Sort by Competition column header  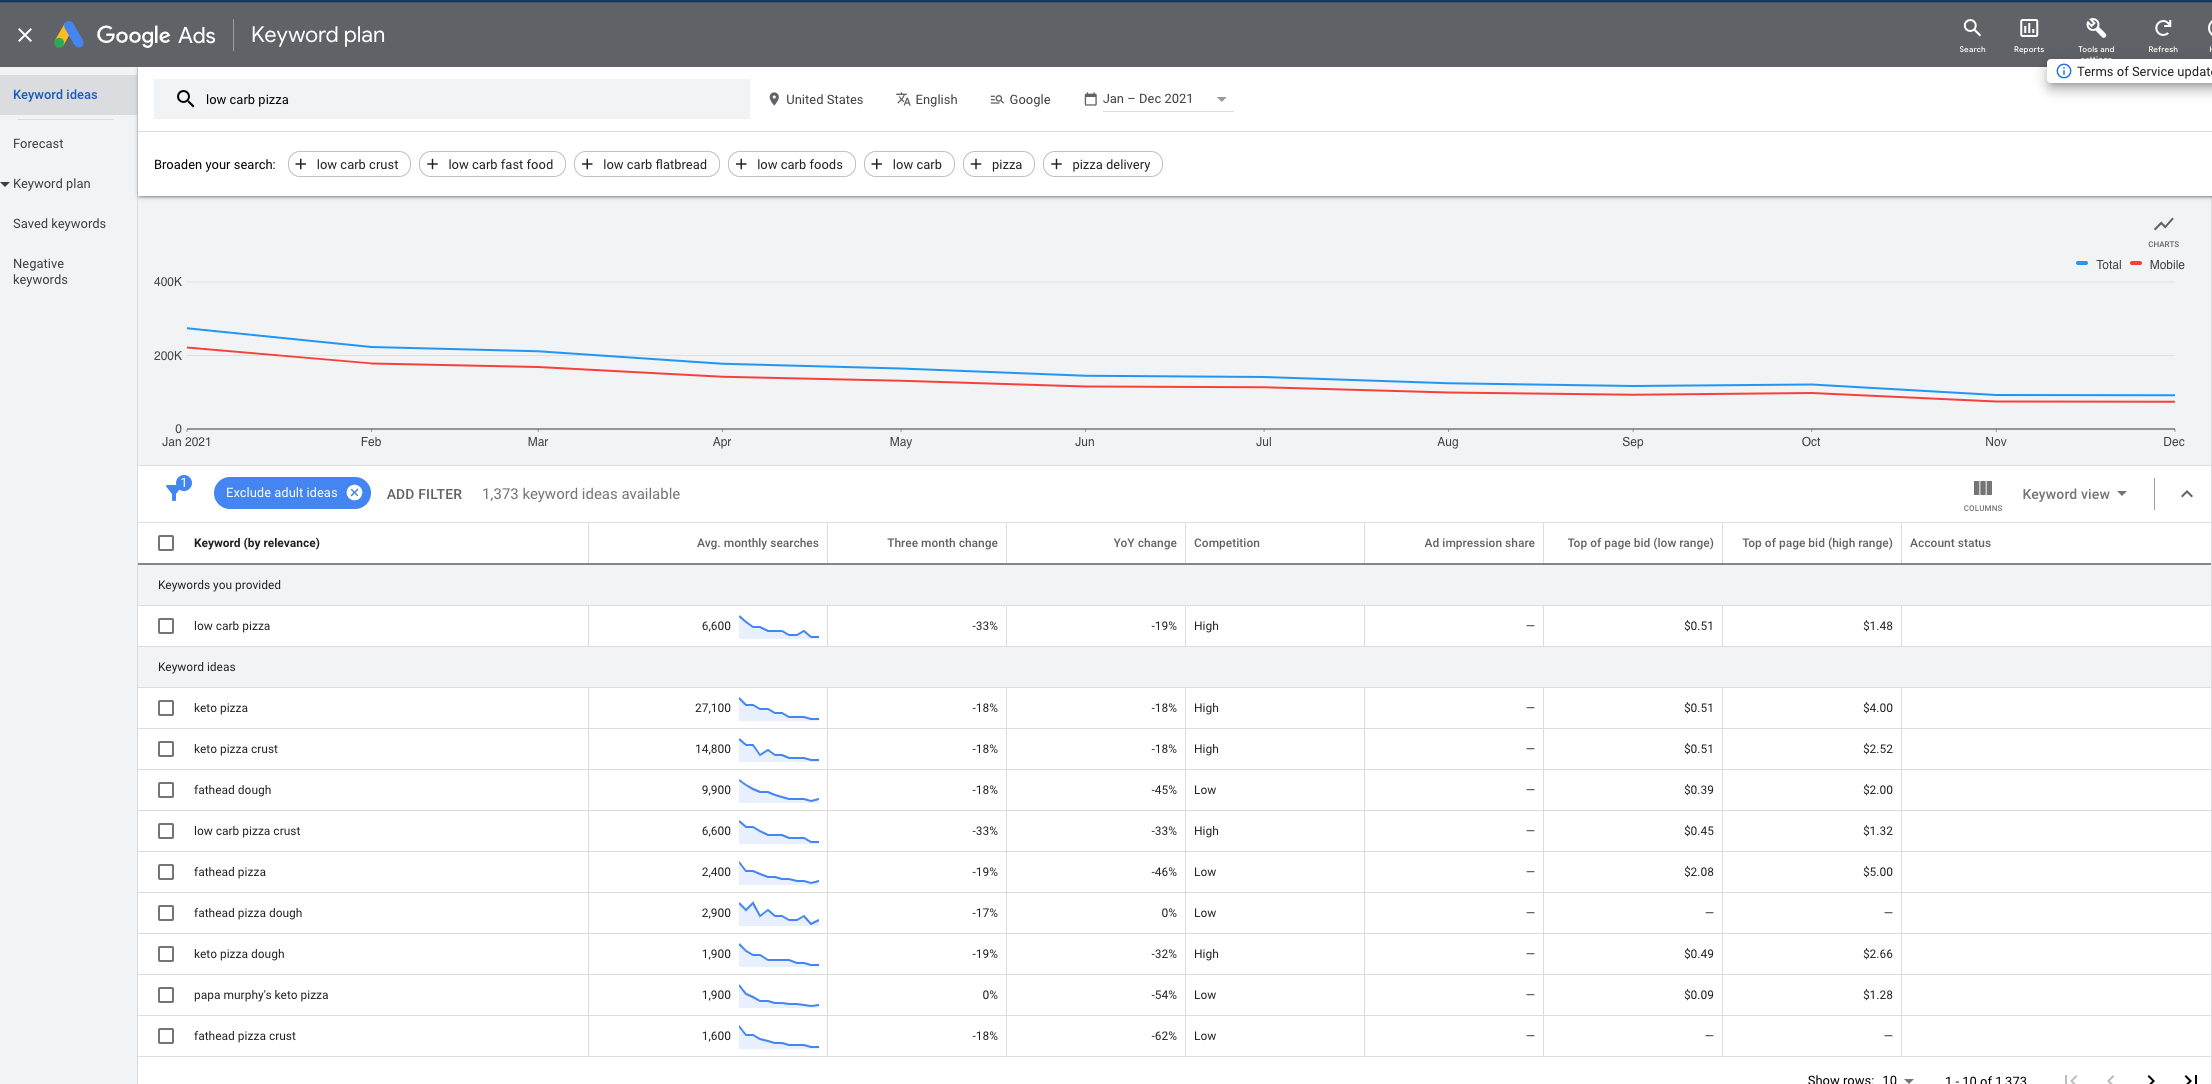(x=1226, y=543)
